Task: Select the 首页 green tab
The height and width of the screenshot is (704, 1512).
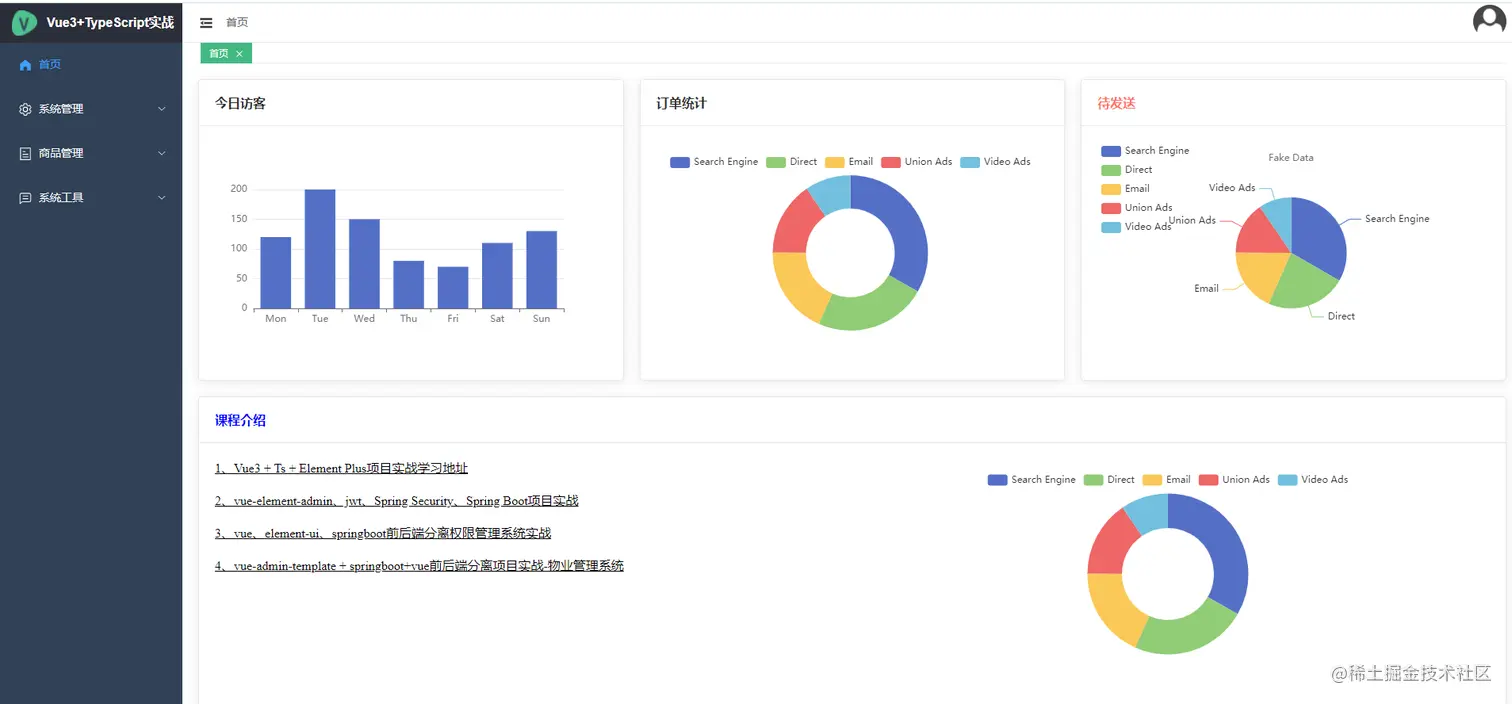Action: coord(226,54)
